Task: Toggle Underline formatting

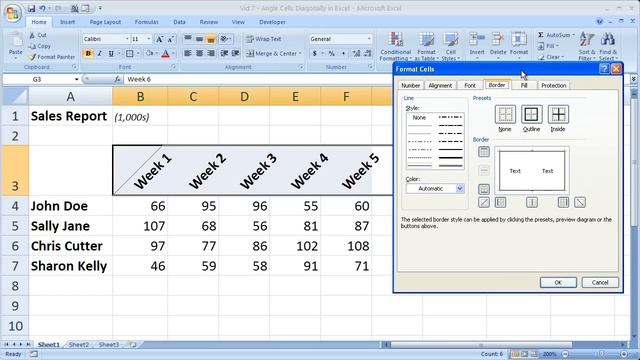Action: pyautogui.click(x=111, y=53)
